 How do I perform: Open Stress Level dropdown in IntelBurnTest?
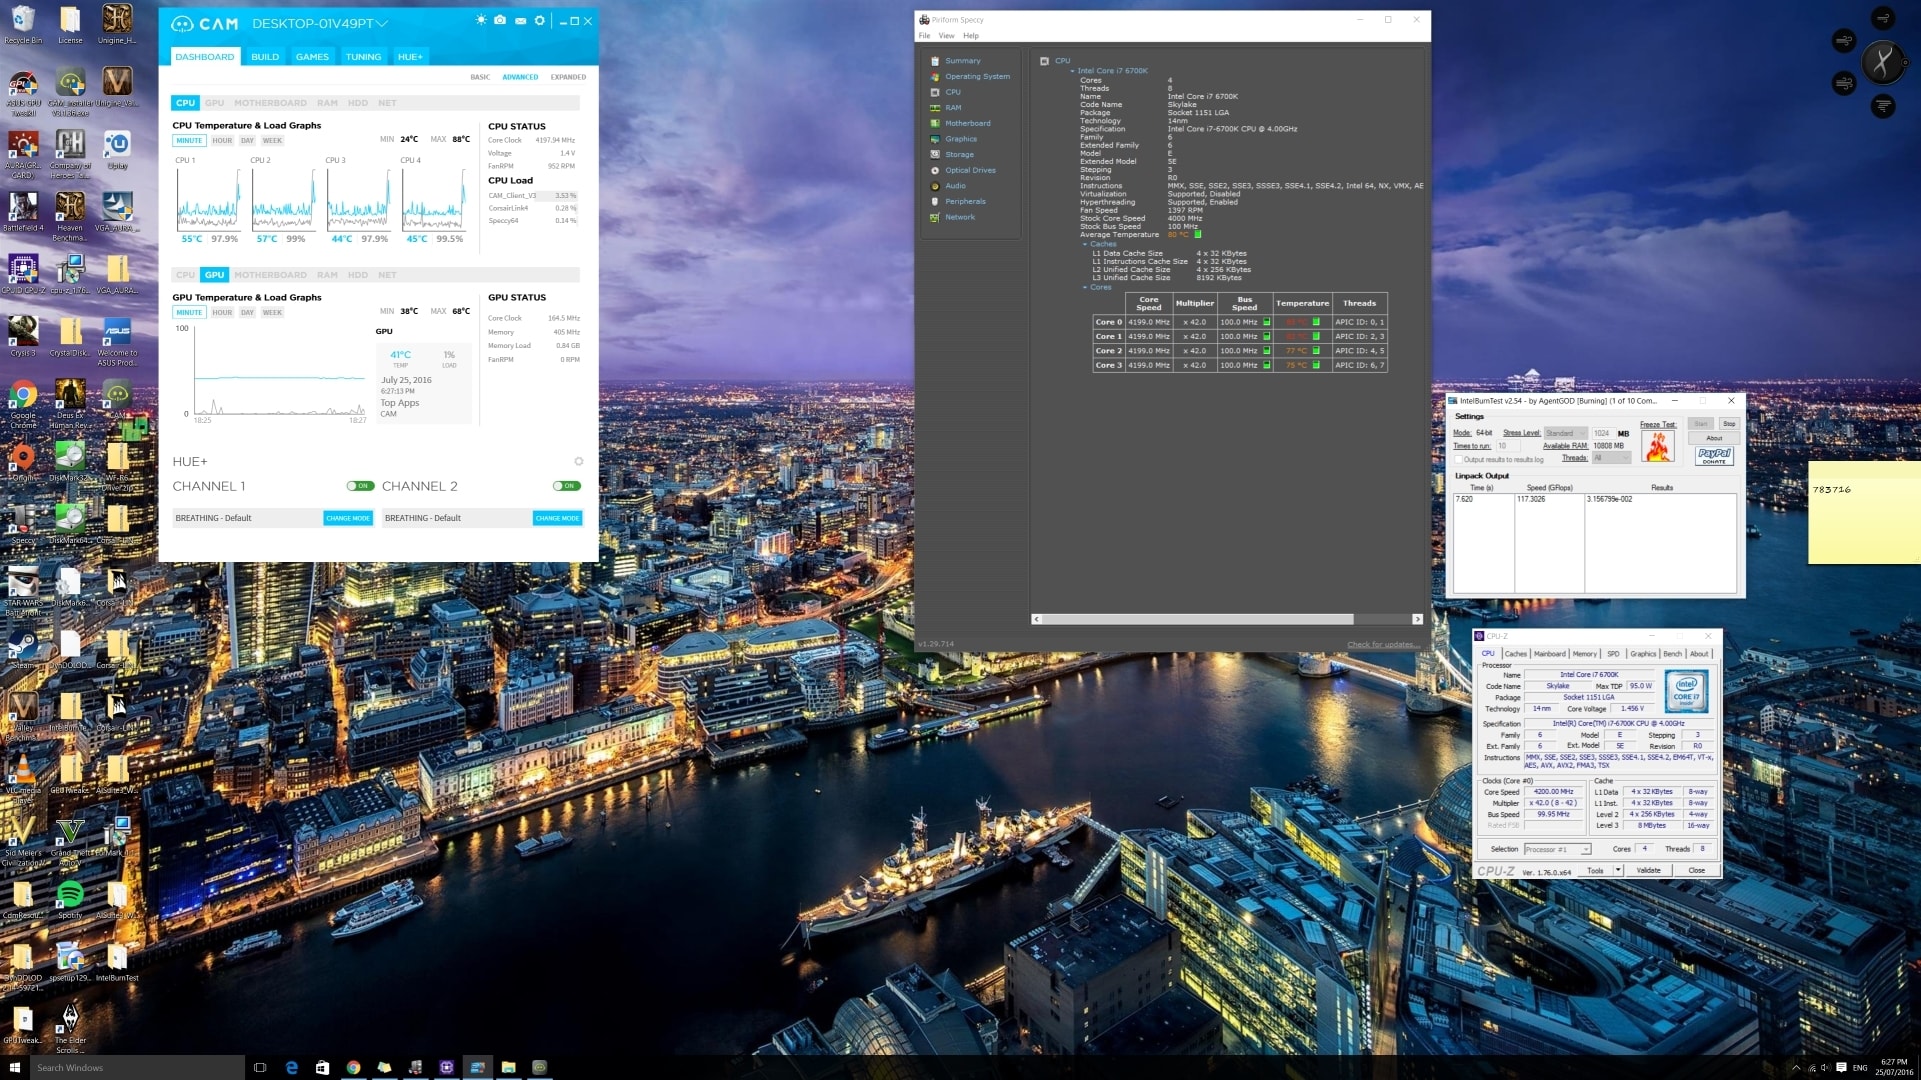(x=1566, y=433)
